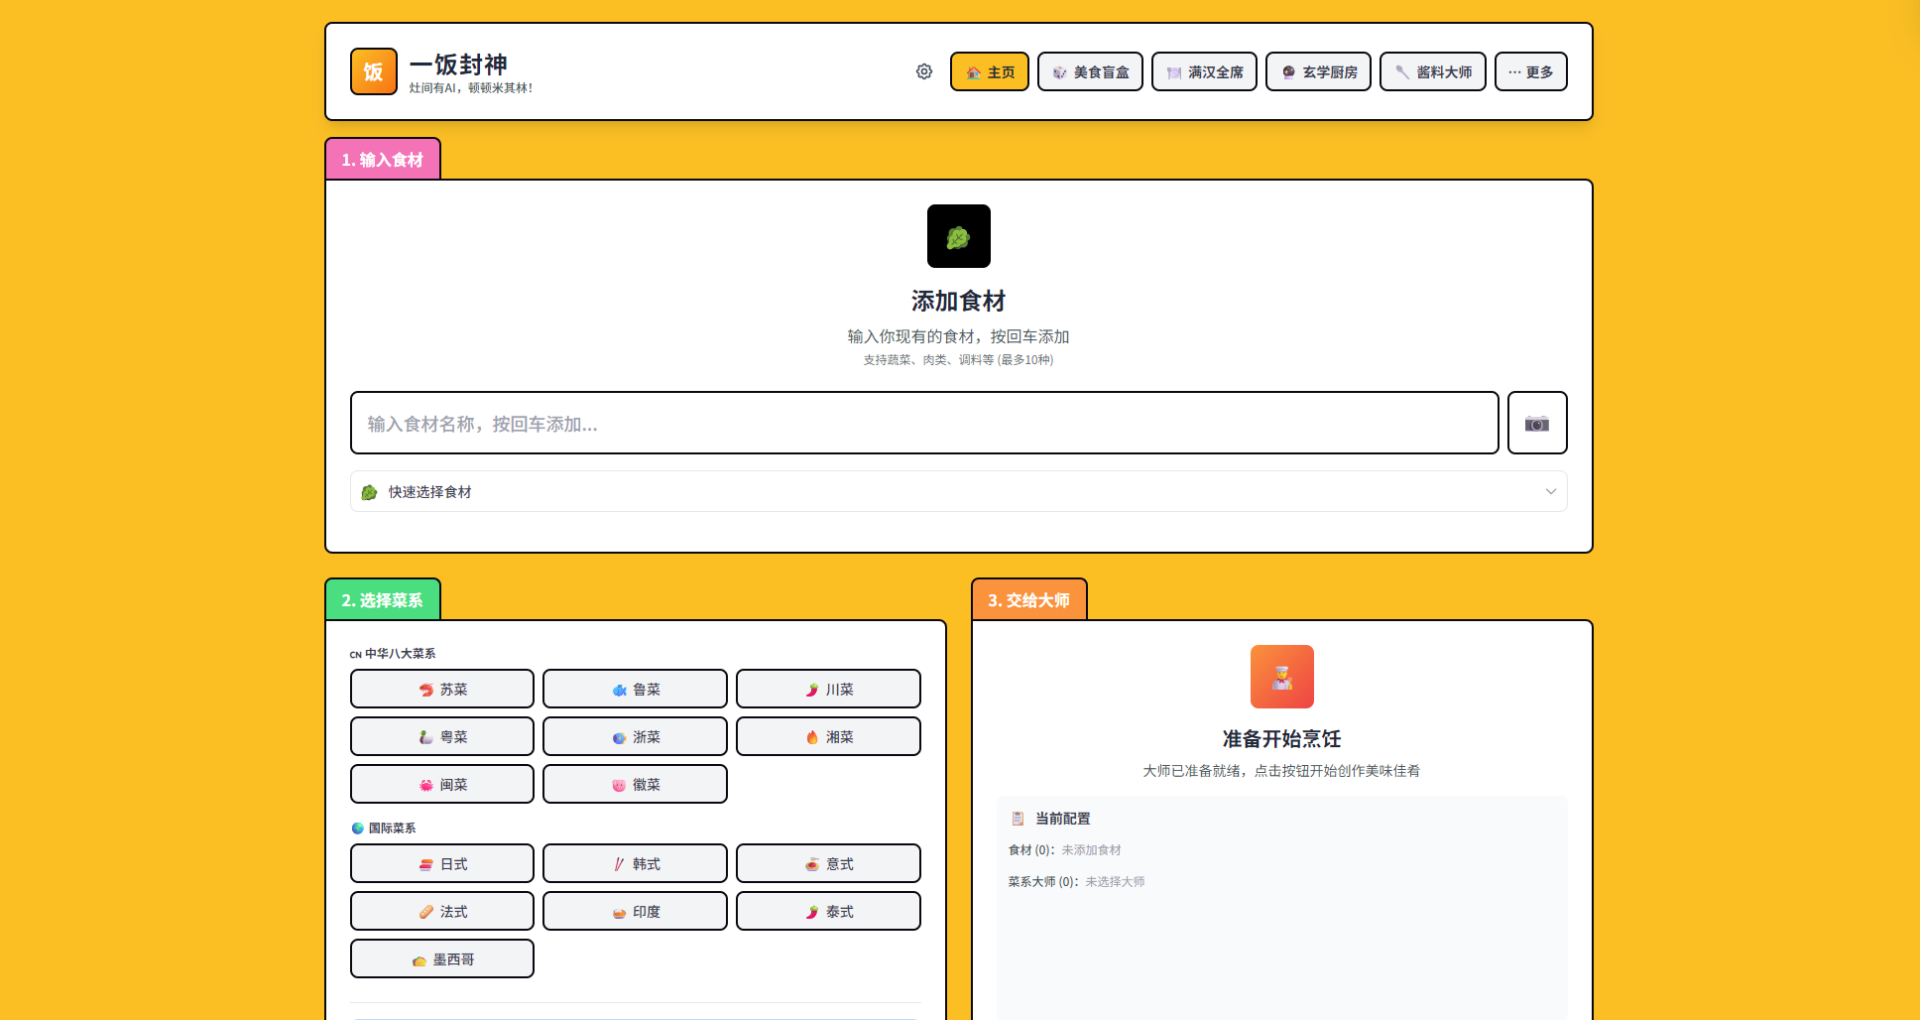Select 日式 cuisine
Screen dimensions: 1920x1020
click(x=442, y=864)
